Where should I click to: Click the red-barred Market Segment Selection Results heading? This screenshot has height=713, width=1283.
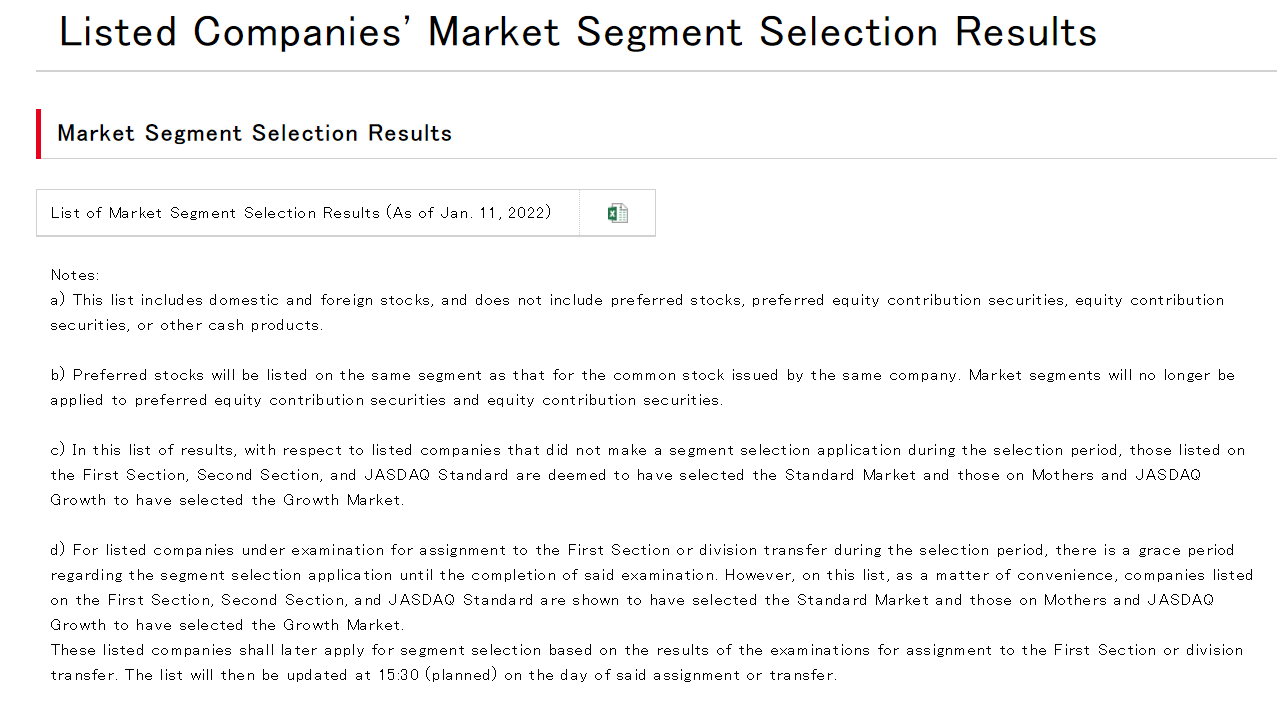[x=255, y=133]
